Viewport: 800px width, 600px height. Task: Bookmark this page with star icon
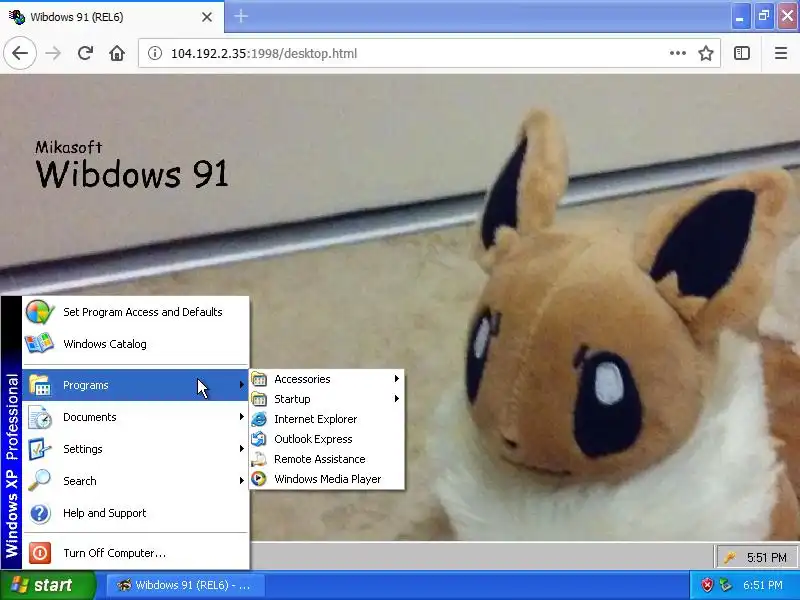(x=706, y=53)
